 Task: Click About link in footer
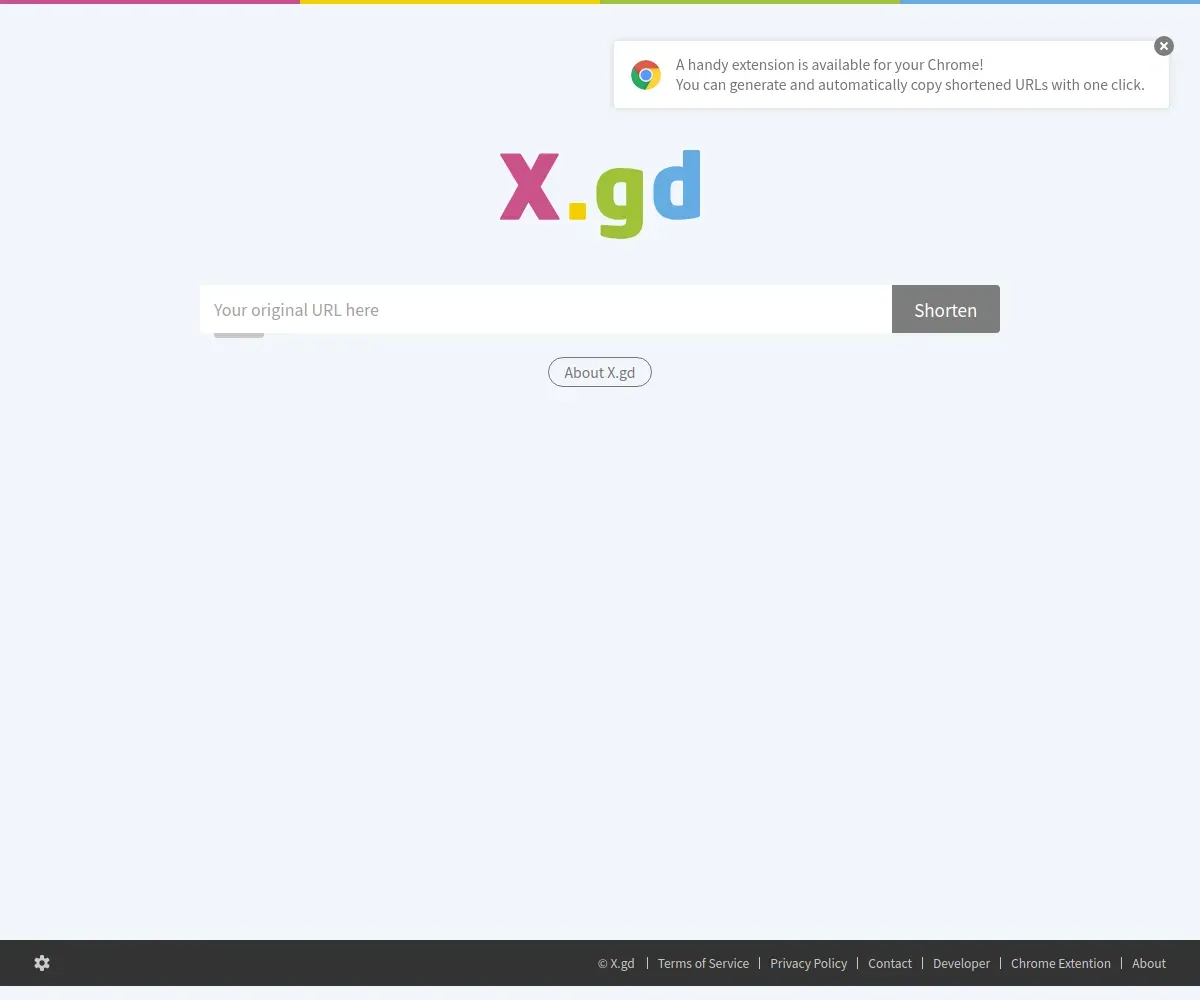(x=1149, y=963)
